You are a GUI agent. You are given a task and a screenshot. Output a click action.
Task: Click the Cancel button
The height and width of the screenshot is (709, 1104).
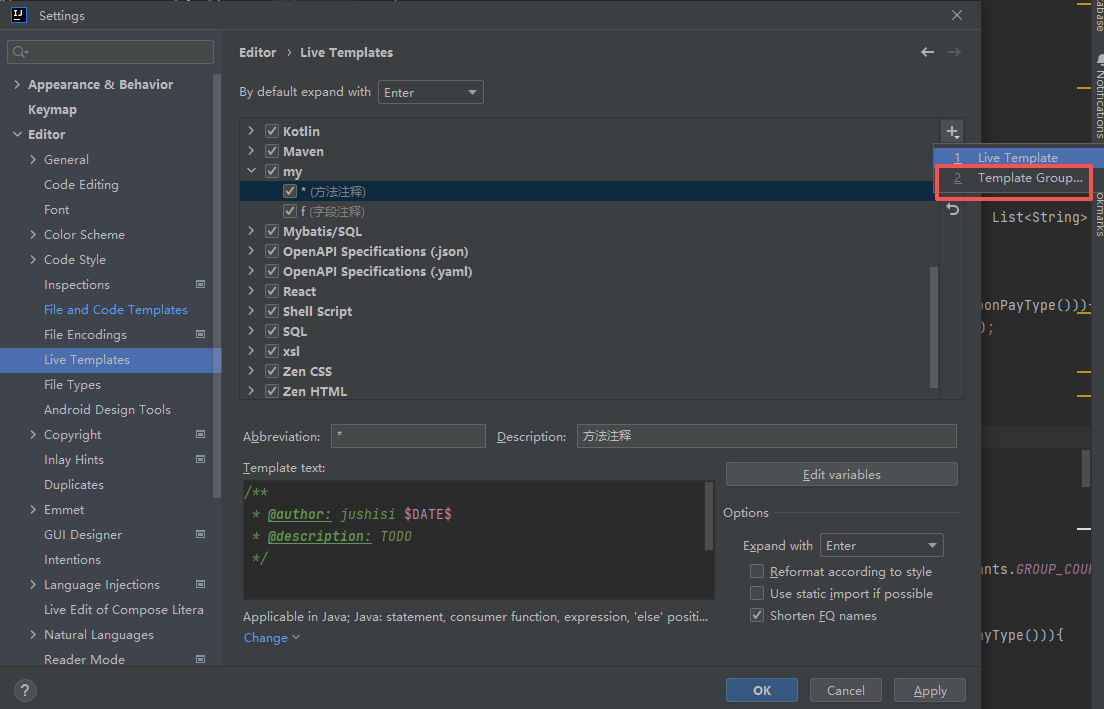pos(846,690)
